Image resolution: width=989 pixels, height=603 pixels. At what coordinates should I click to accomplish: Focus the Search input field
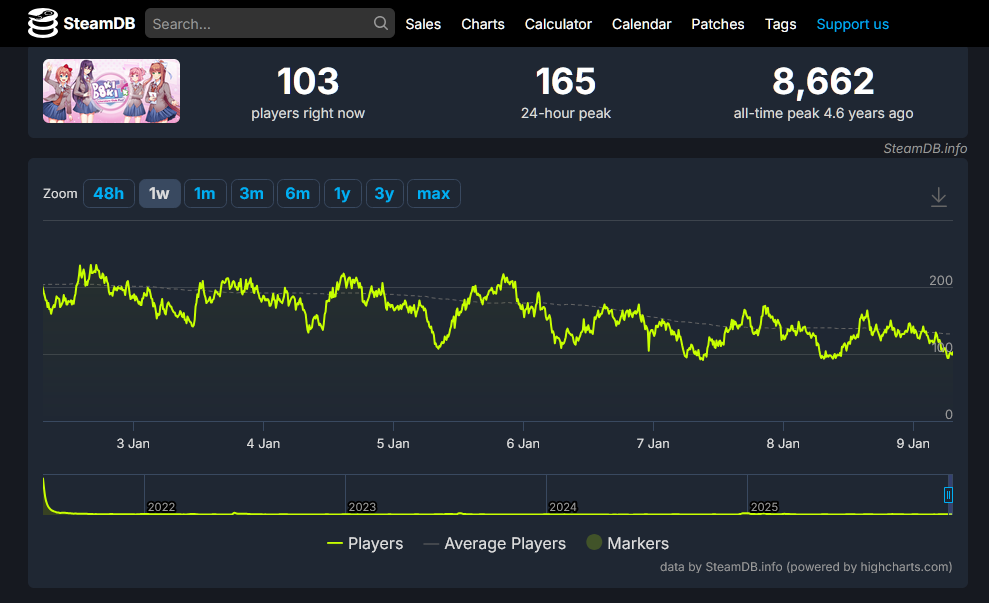(270, 23)
